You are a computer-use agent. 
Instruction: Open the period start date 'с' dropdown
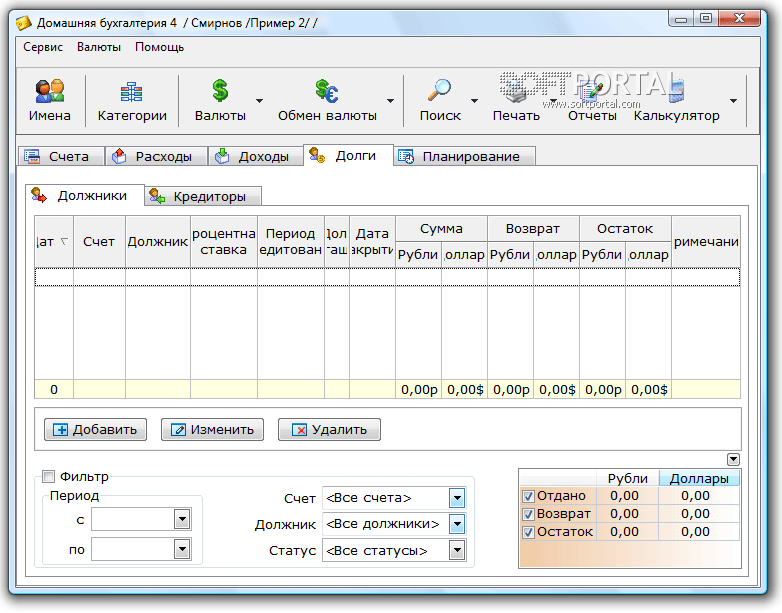pyautogui.click(x=183, y=520)
